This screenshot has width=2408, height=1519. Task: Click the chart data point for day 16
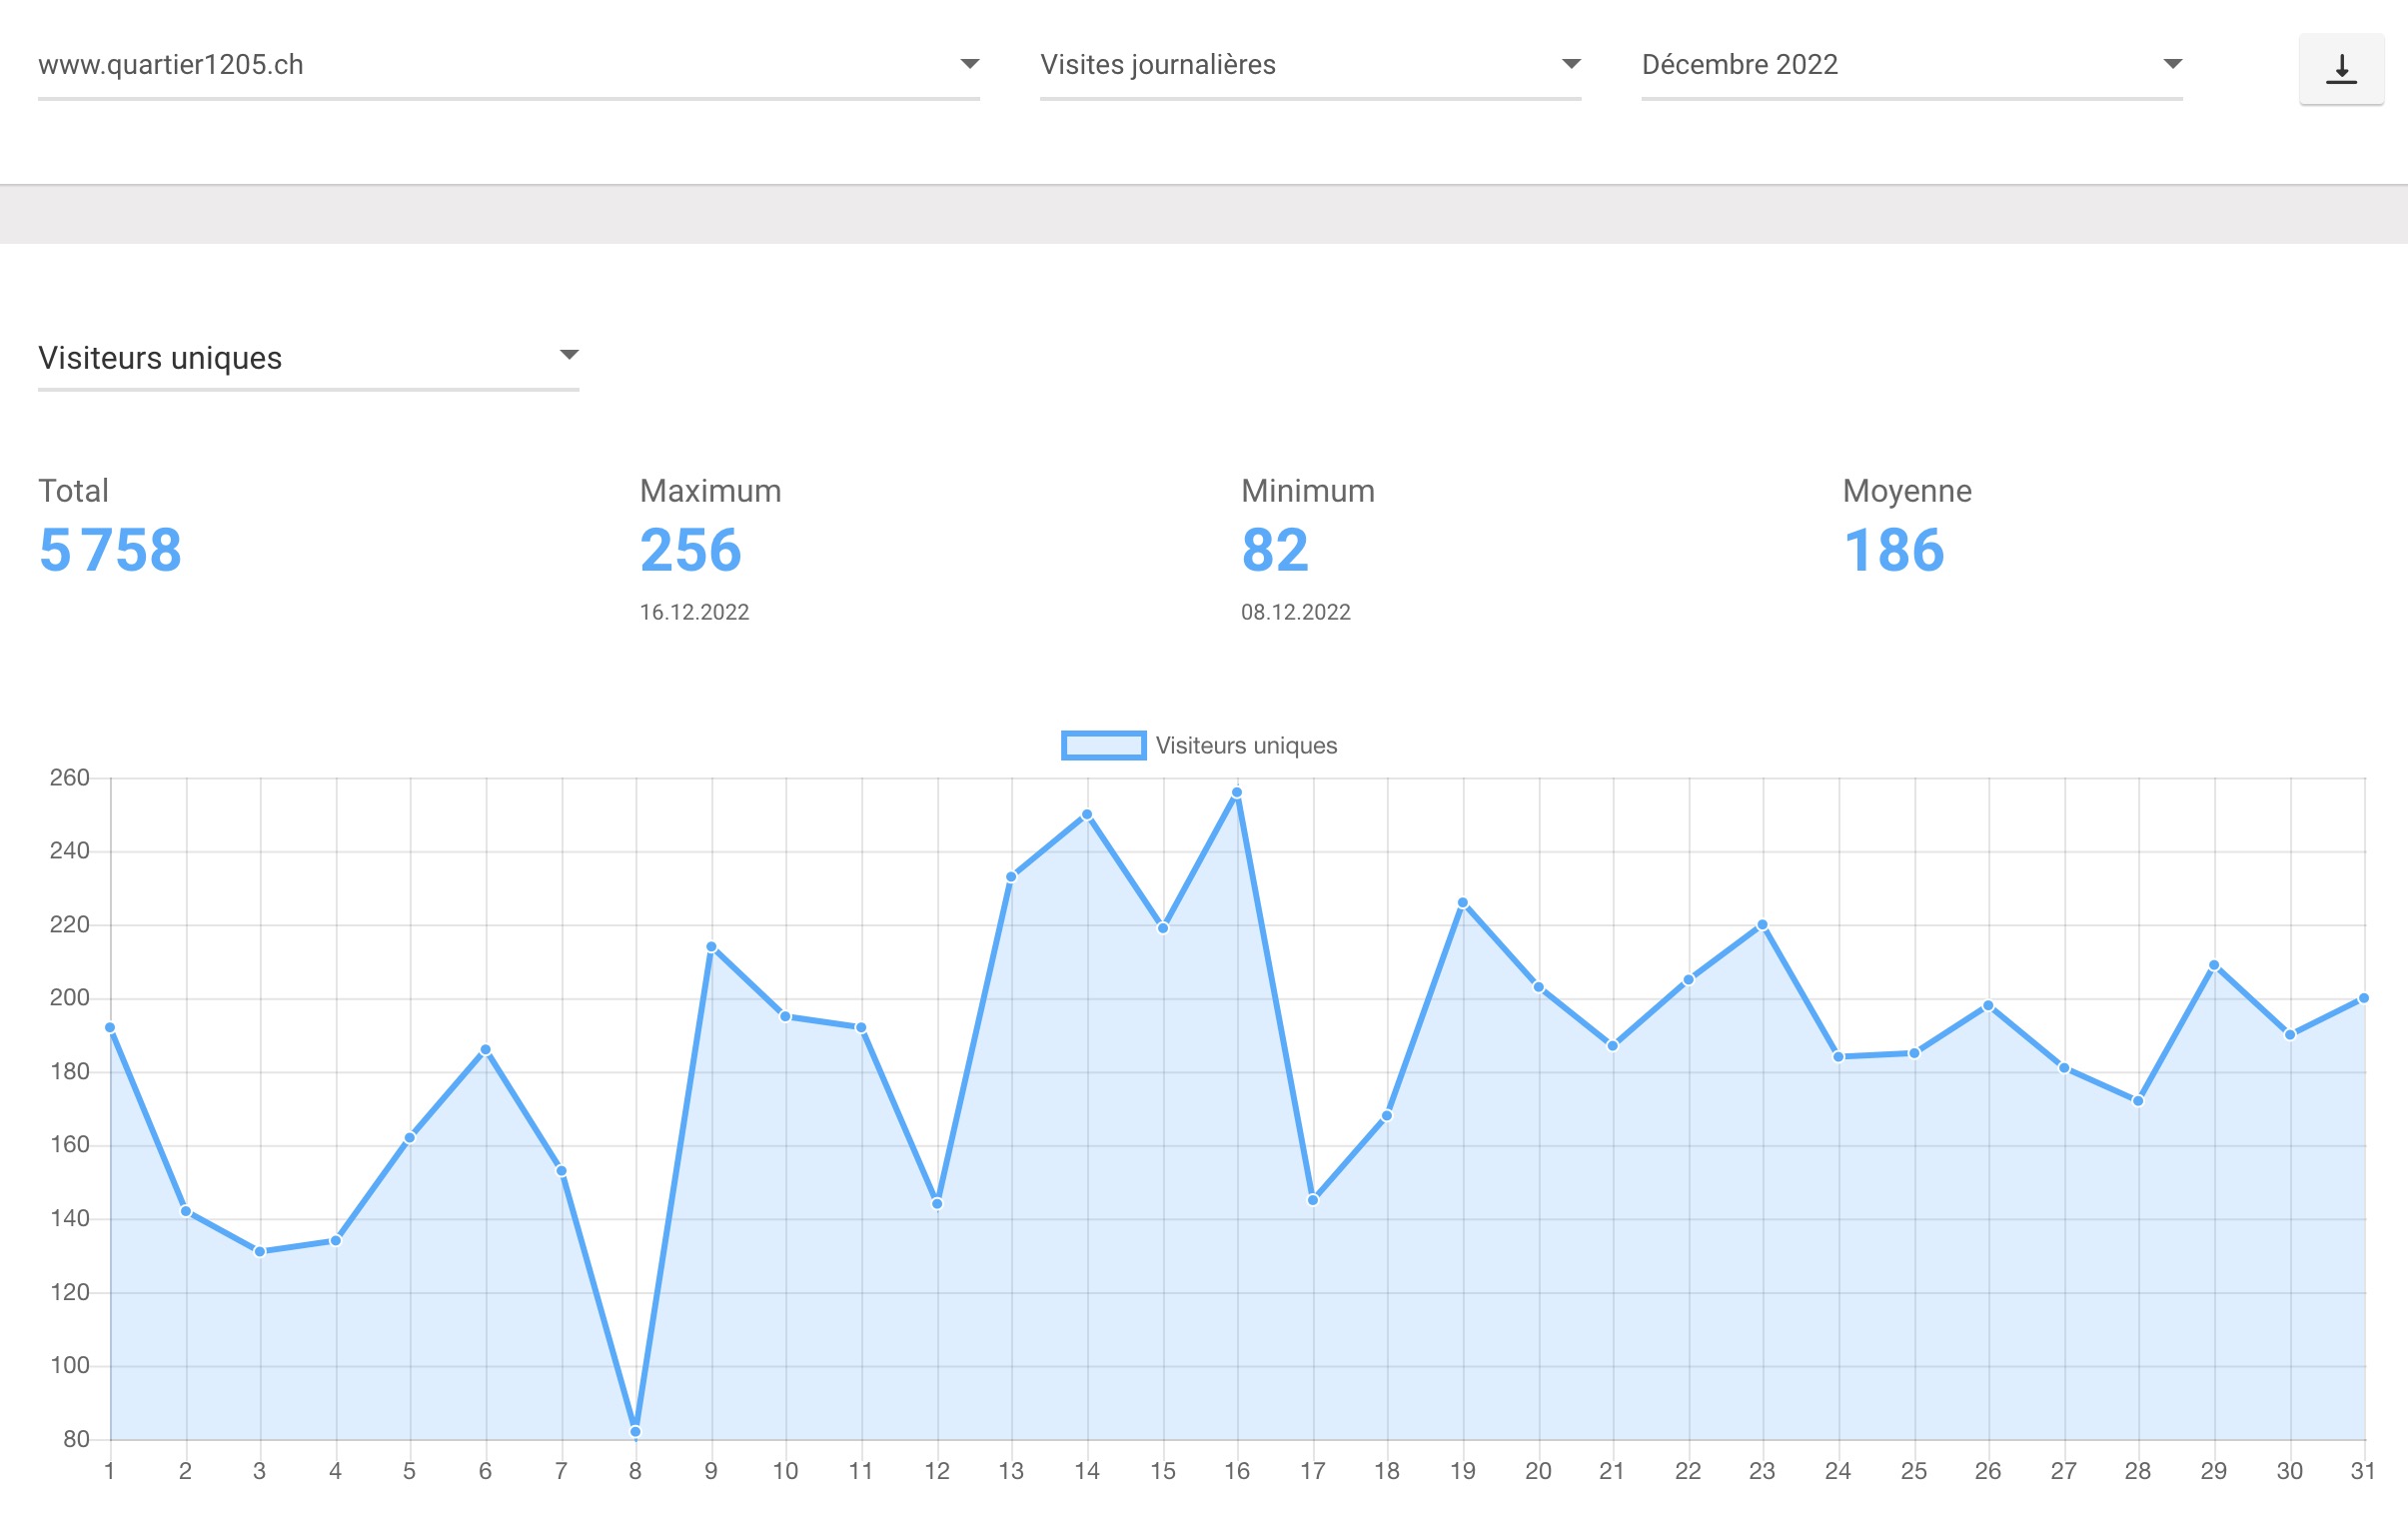coord(1237,792)
